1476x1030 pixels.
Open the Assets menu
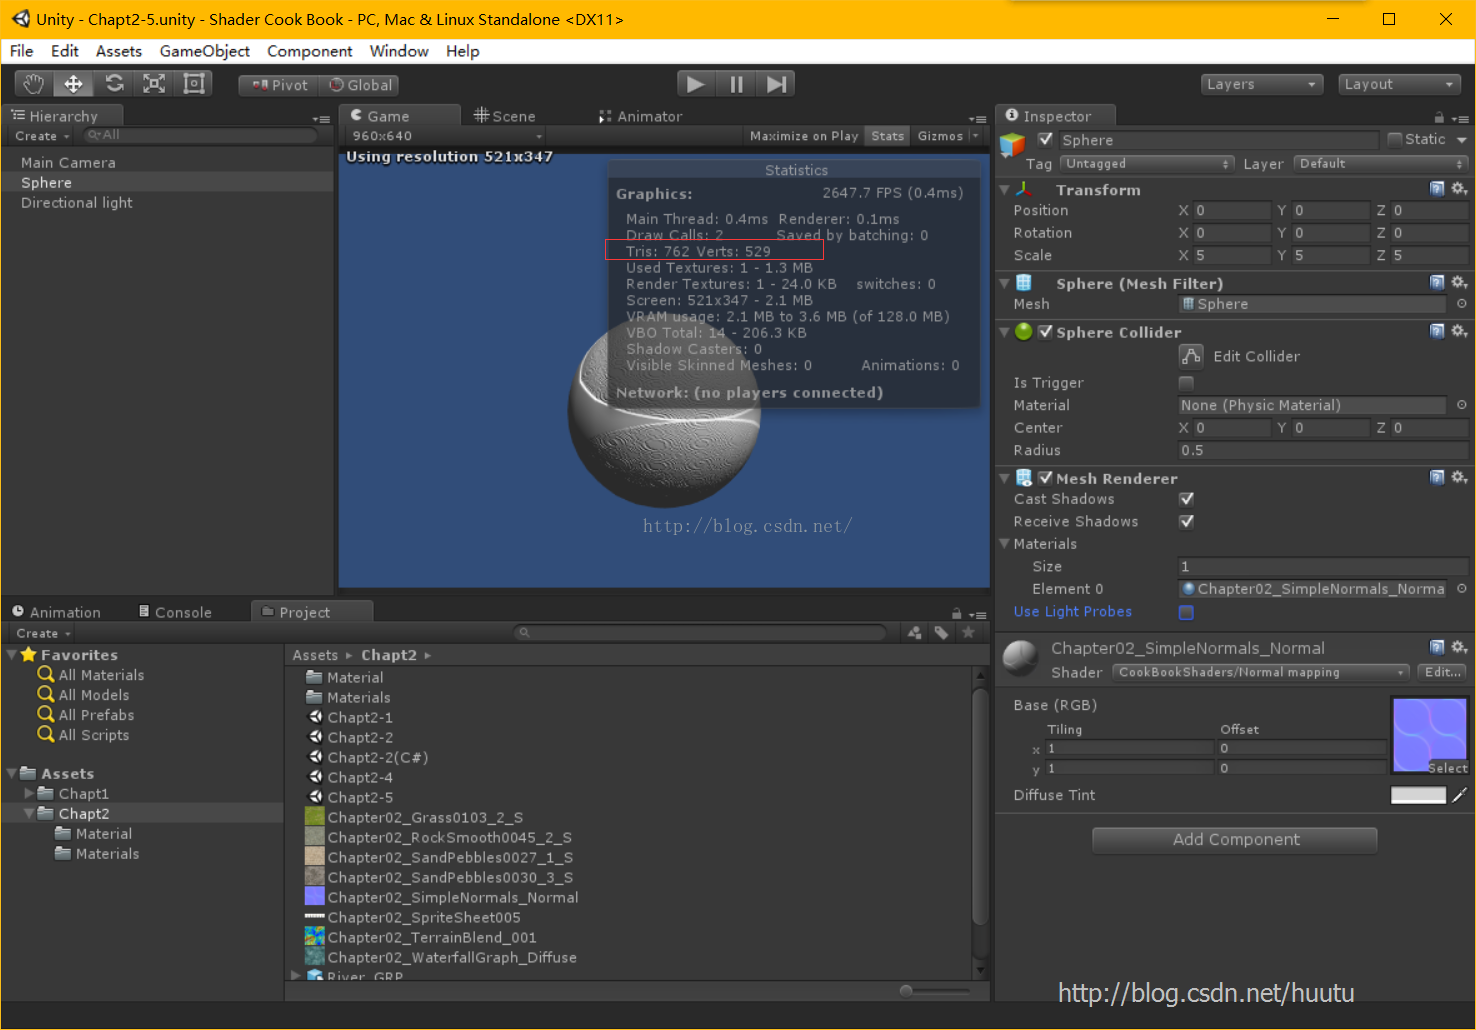[119, 51]
